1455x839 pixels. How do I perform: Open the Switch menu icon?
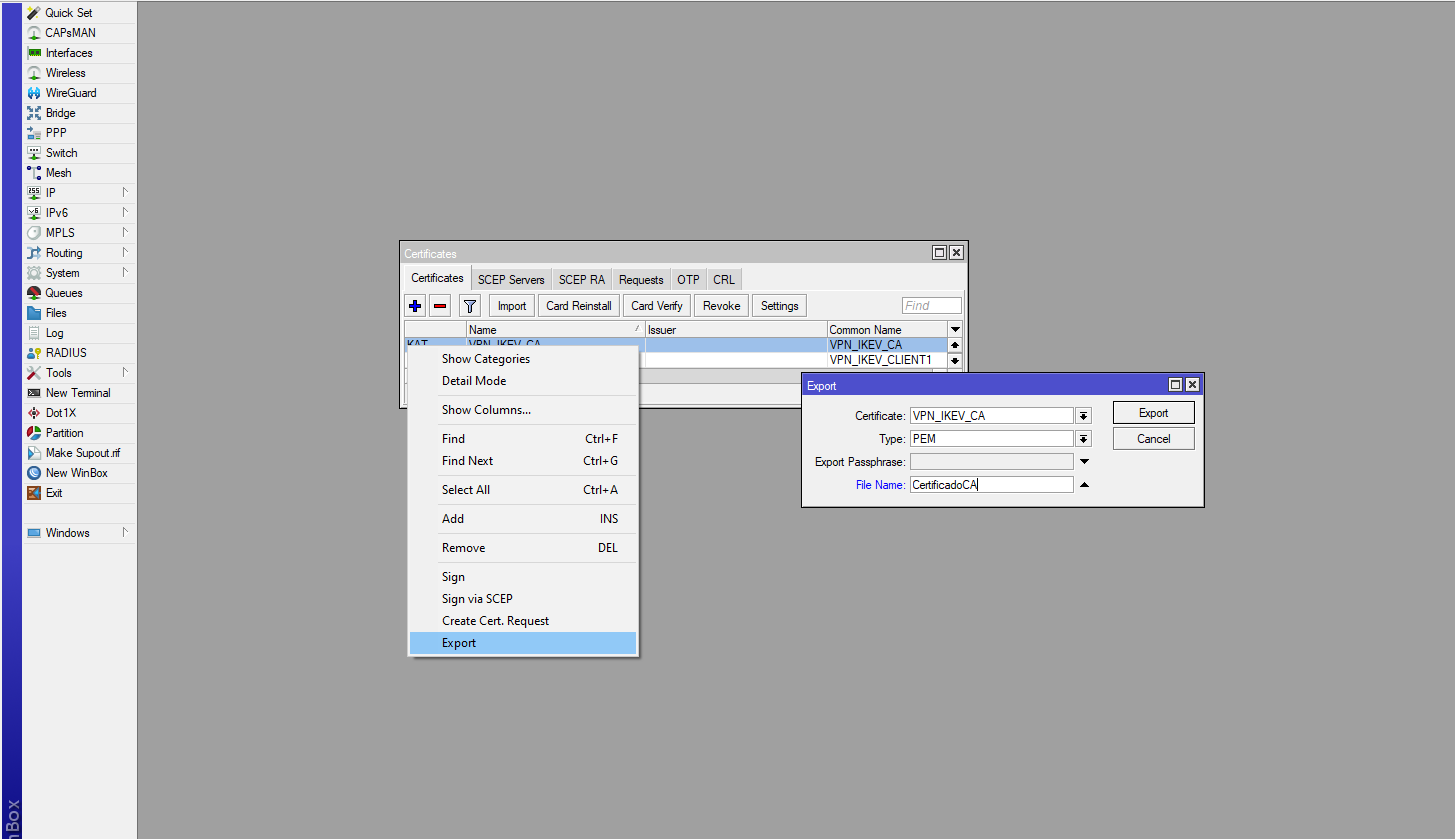coord(34,153)
